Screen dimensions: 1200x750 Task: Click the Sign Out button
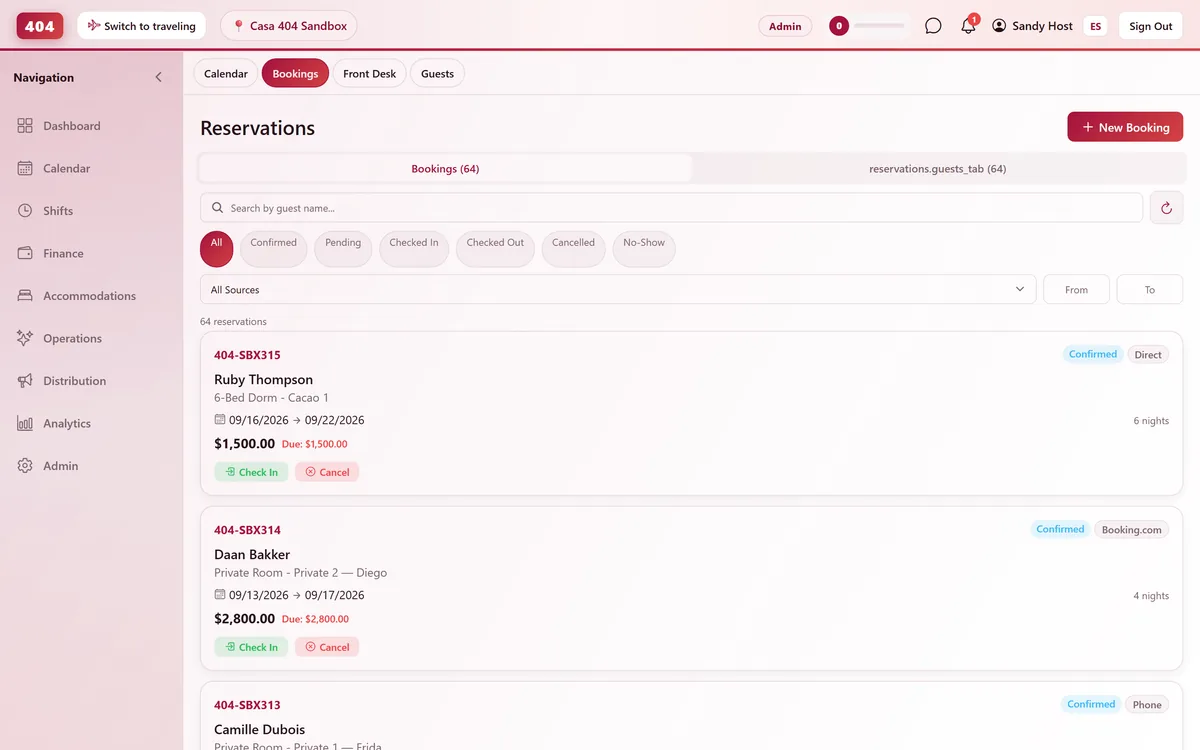click(x=1151, y=26)
